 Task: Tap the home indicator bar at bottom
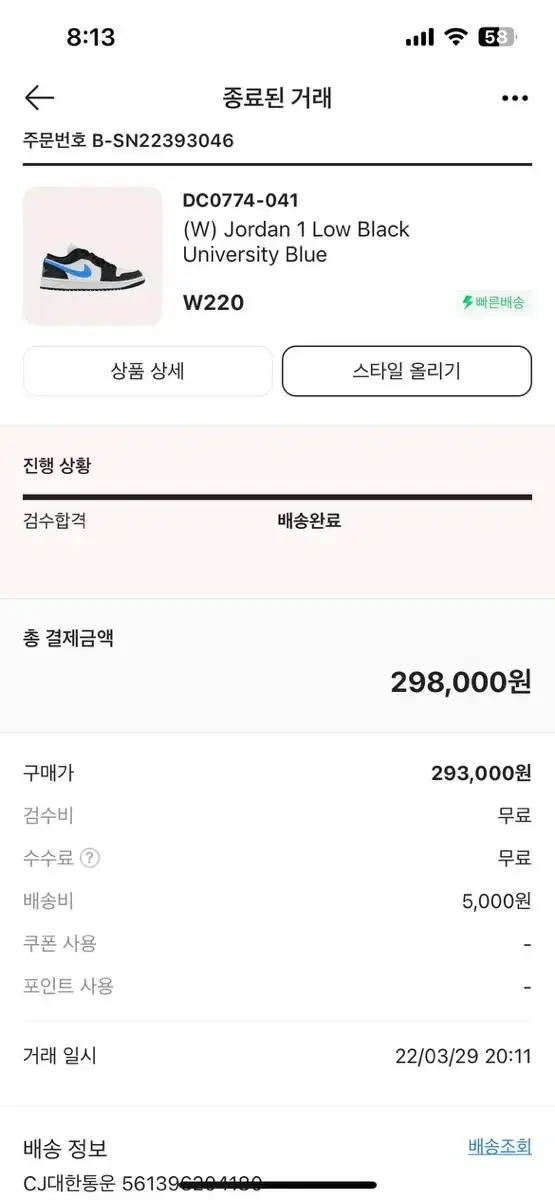[x=277, y=1185]
